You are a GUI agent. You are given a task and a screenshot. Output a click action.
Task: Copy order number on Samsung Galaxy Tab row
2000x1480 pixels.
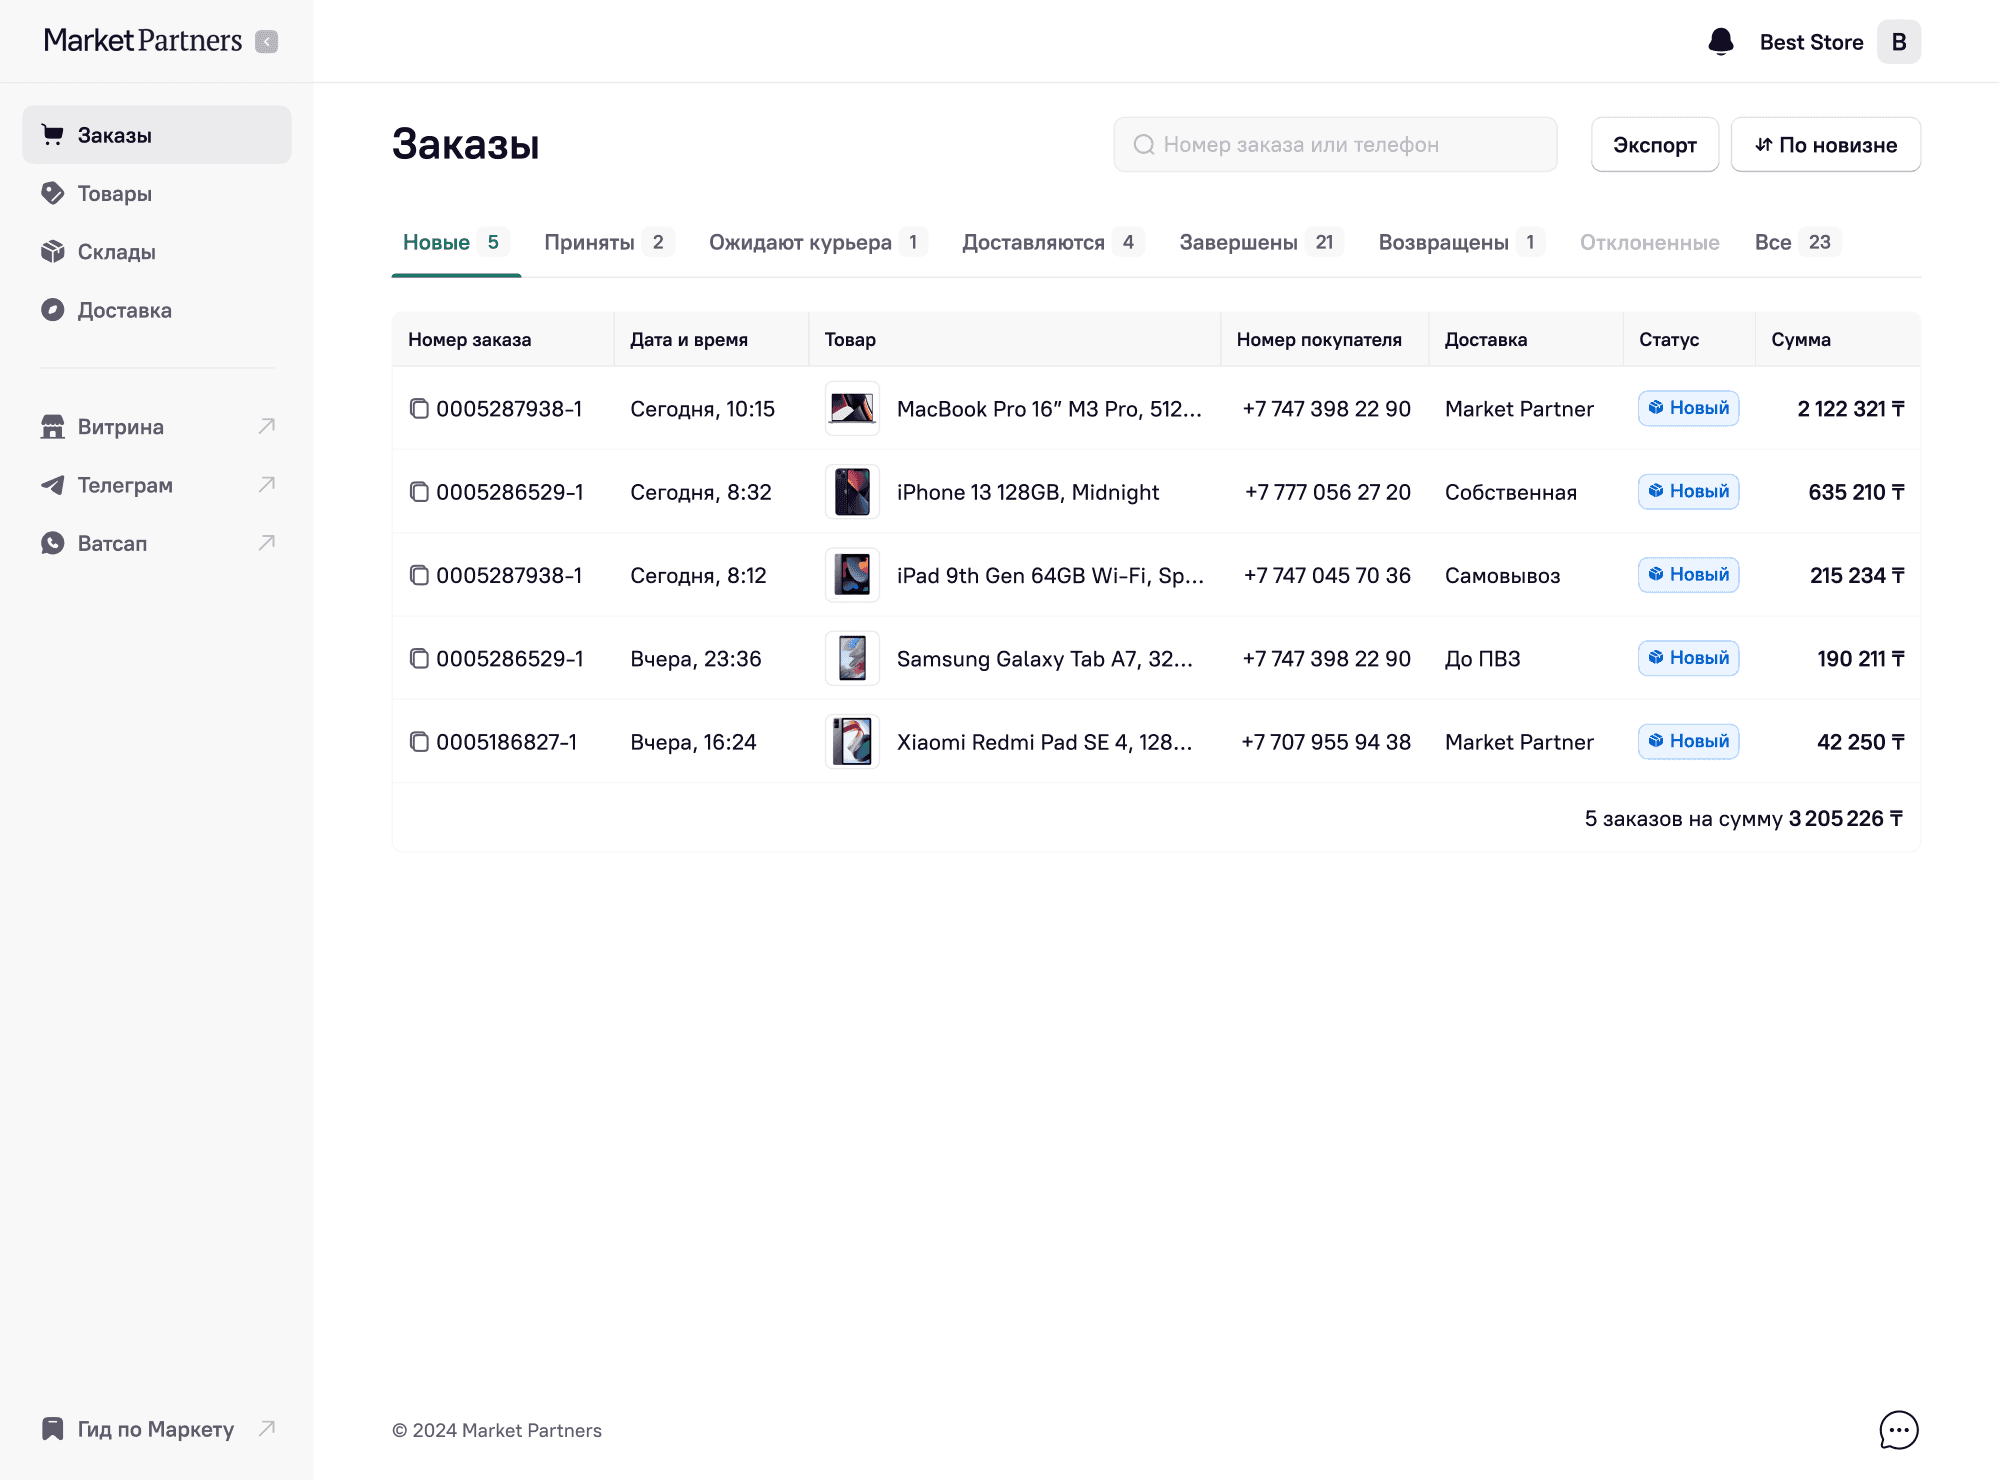coord(419,658)
